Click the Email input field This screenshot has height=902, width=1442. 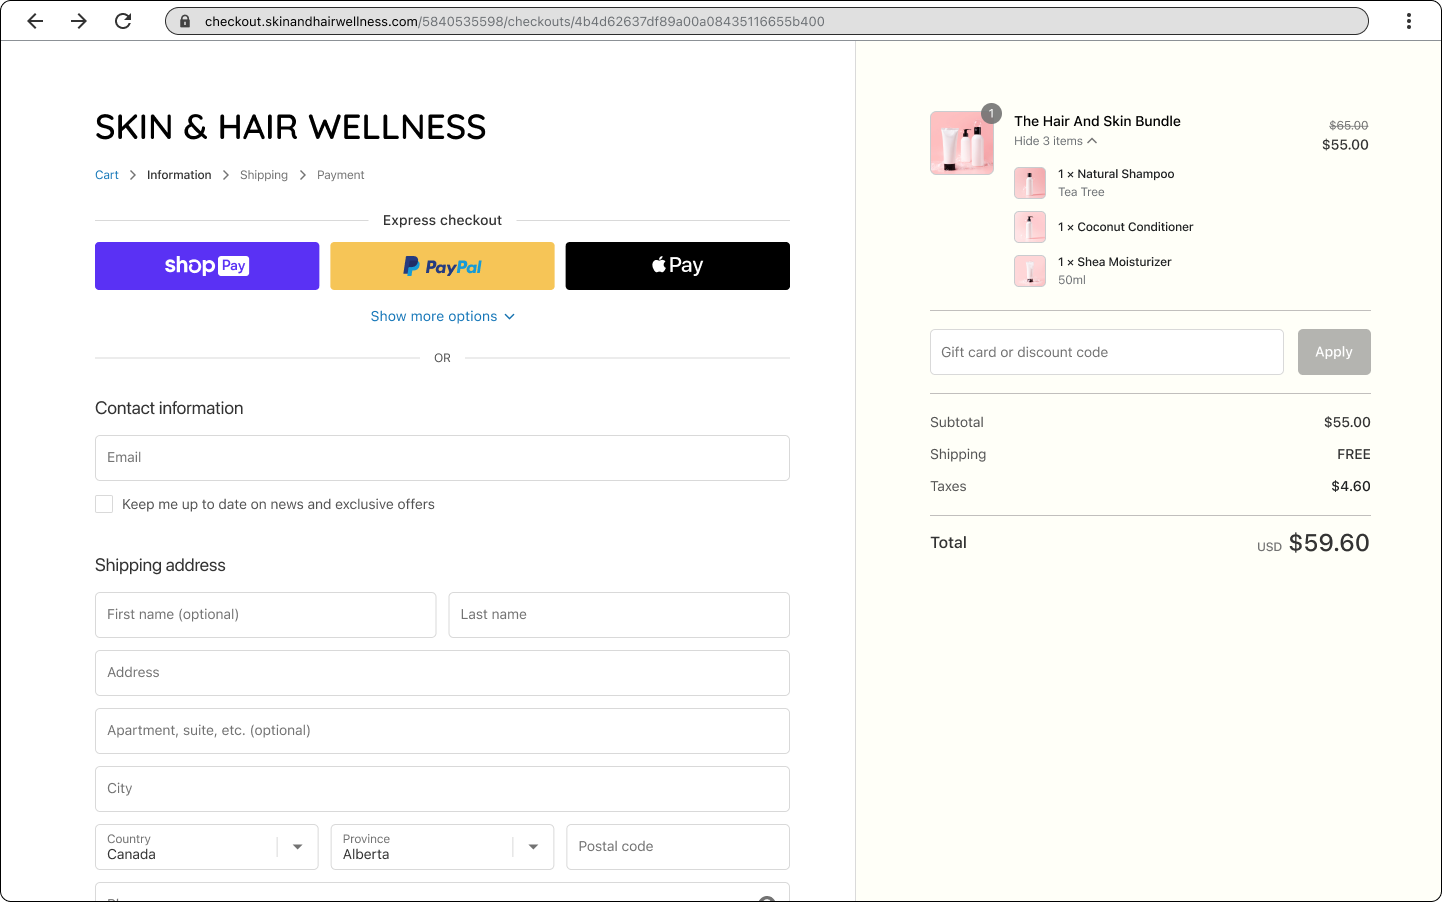click(442, 458)
